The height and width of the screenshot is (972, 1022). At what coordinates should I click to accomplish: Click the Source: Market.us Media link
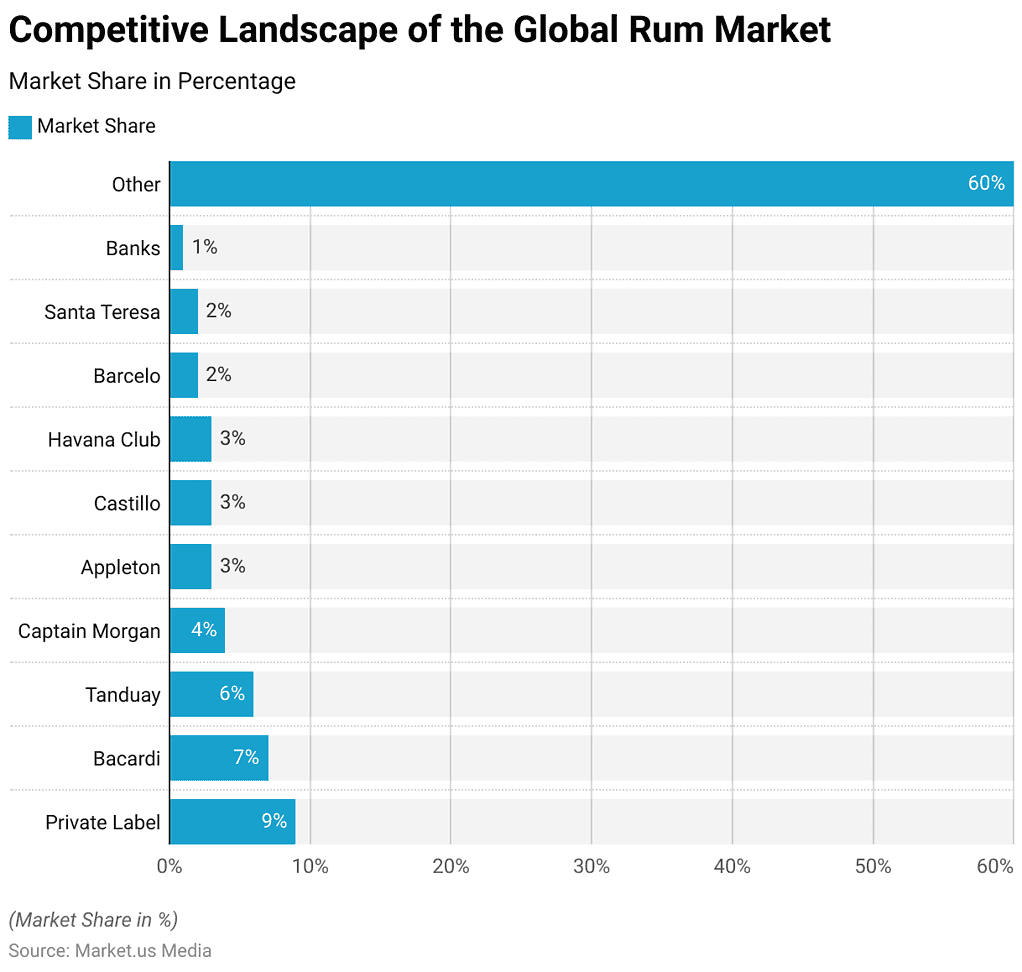pyautogui.click(x=110, y=951)
